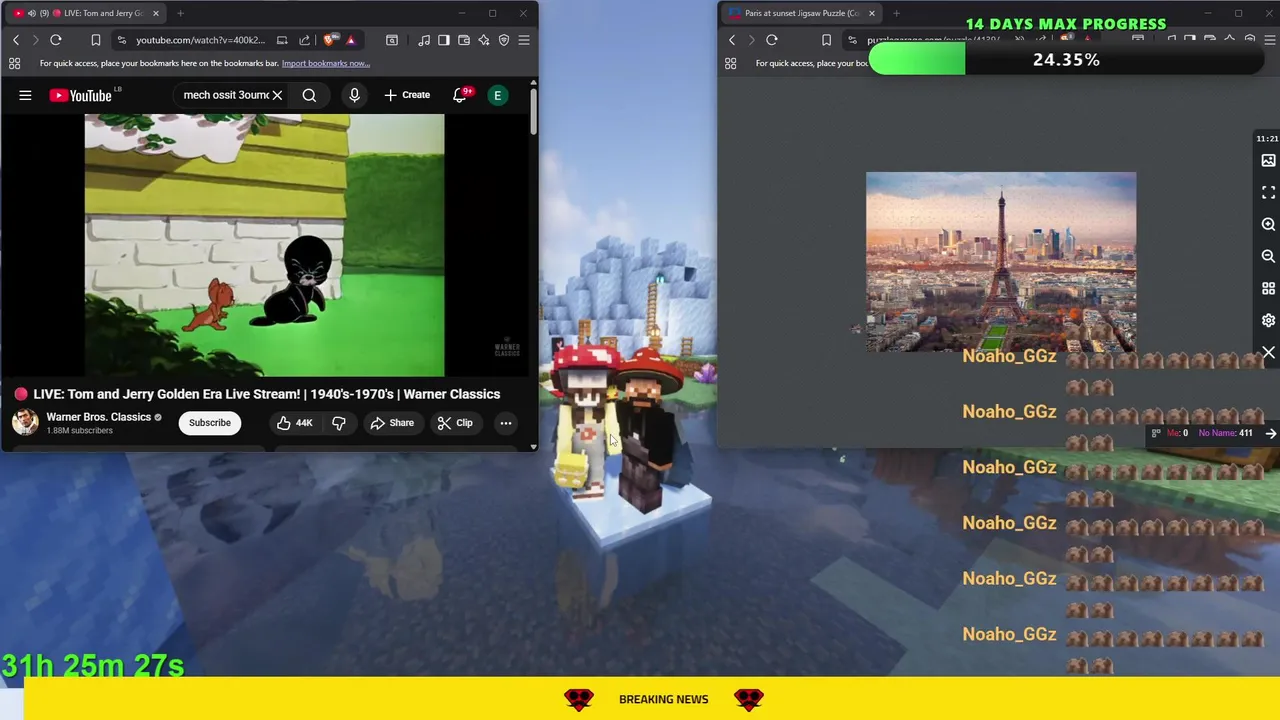The width and height of the screenshot is (1280, 720).
Task: Click the Brave Rewards triangle icon
Action: coord(350,40)
